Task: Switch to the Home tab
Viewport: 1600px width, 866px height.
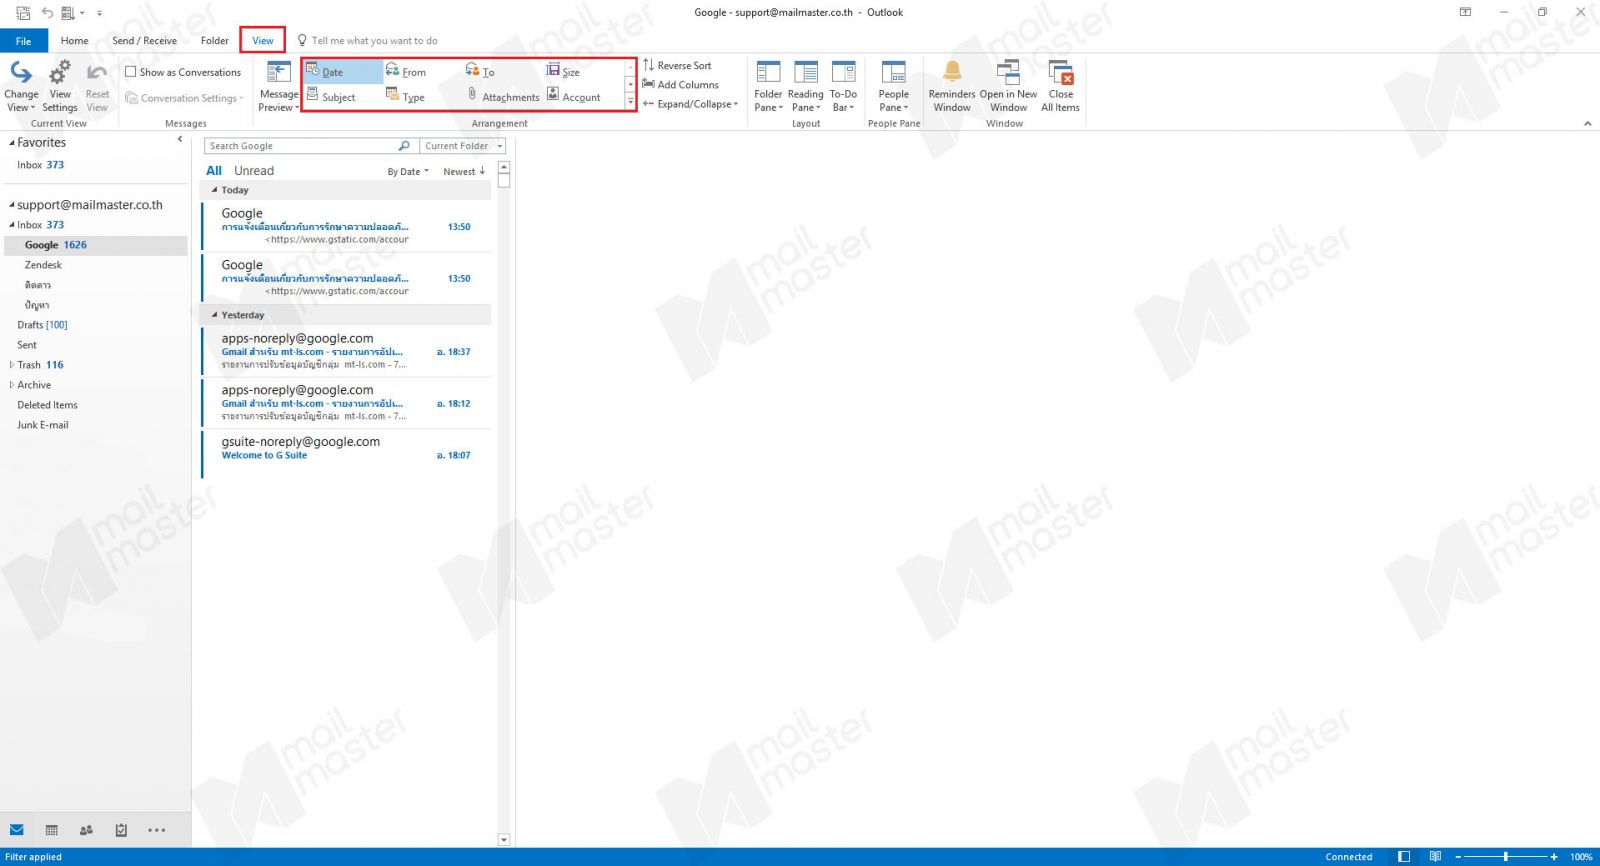Action: coord(74,41)
